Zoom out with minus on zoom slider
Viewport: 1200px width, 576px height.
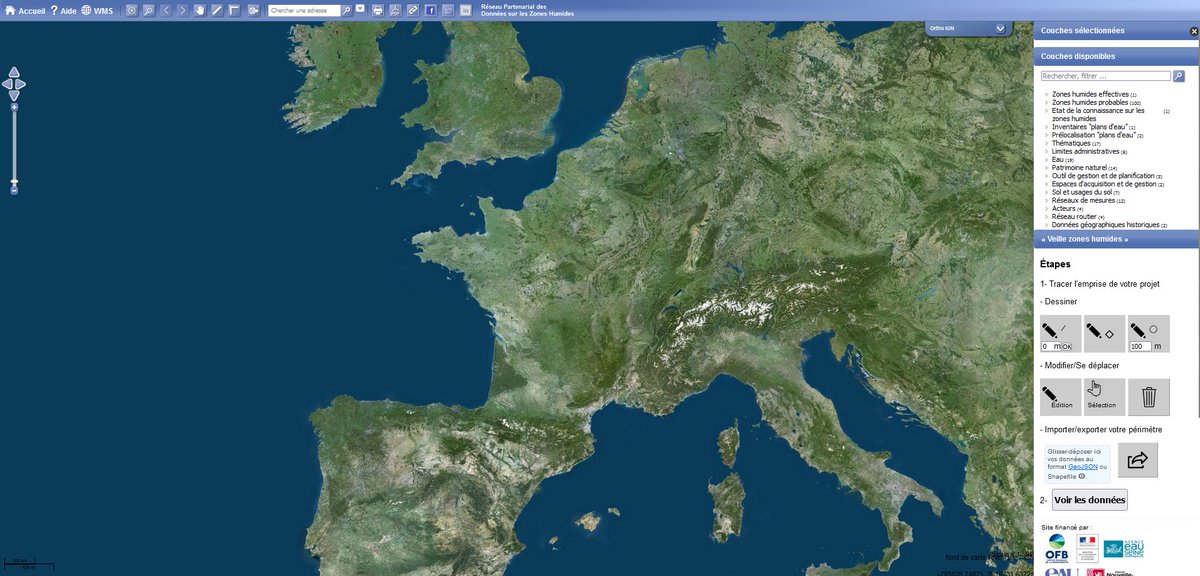(14, 190)
